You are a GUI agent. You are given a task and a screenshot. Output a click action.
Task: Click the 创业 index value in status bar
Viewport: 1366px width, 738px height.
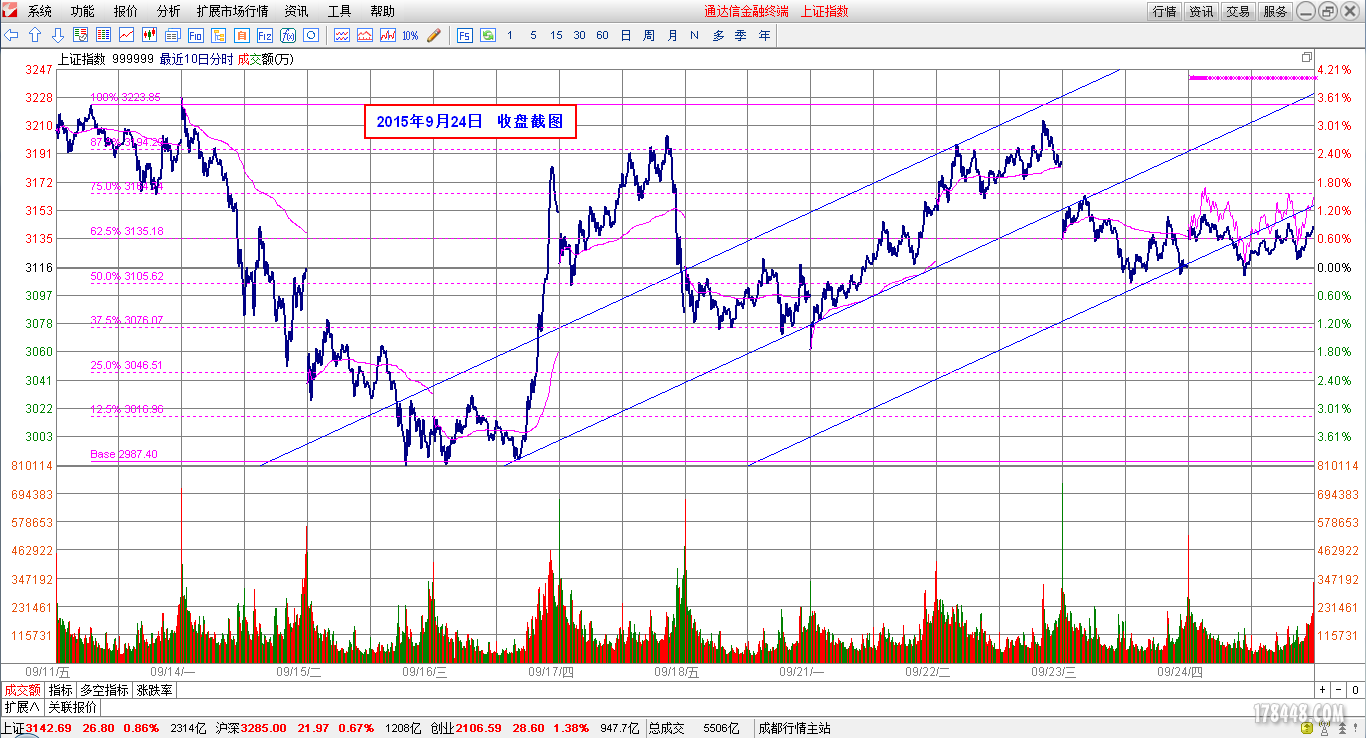[479, 728]
